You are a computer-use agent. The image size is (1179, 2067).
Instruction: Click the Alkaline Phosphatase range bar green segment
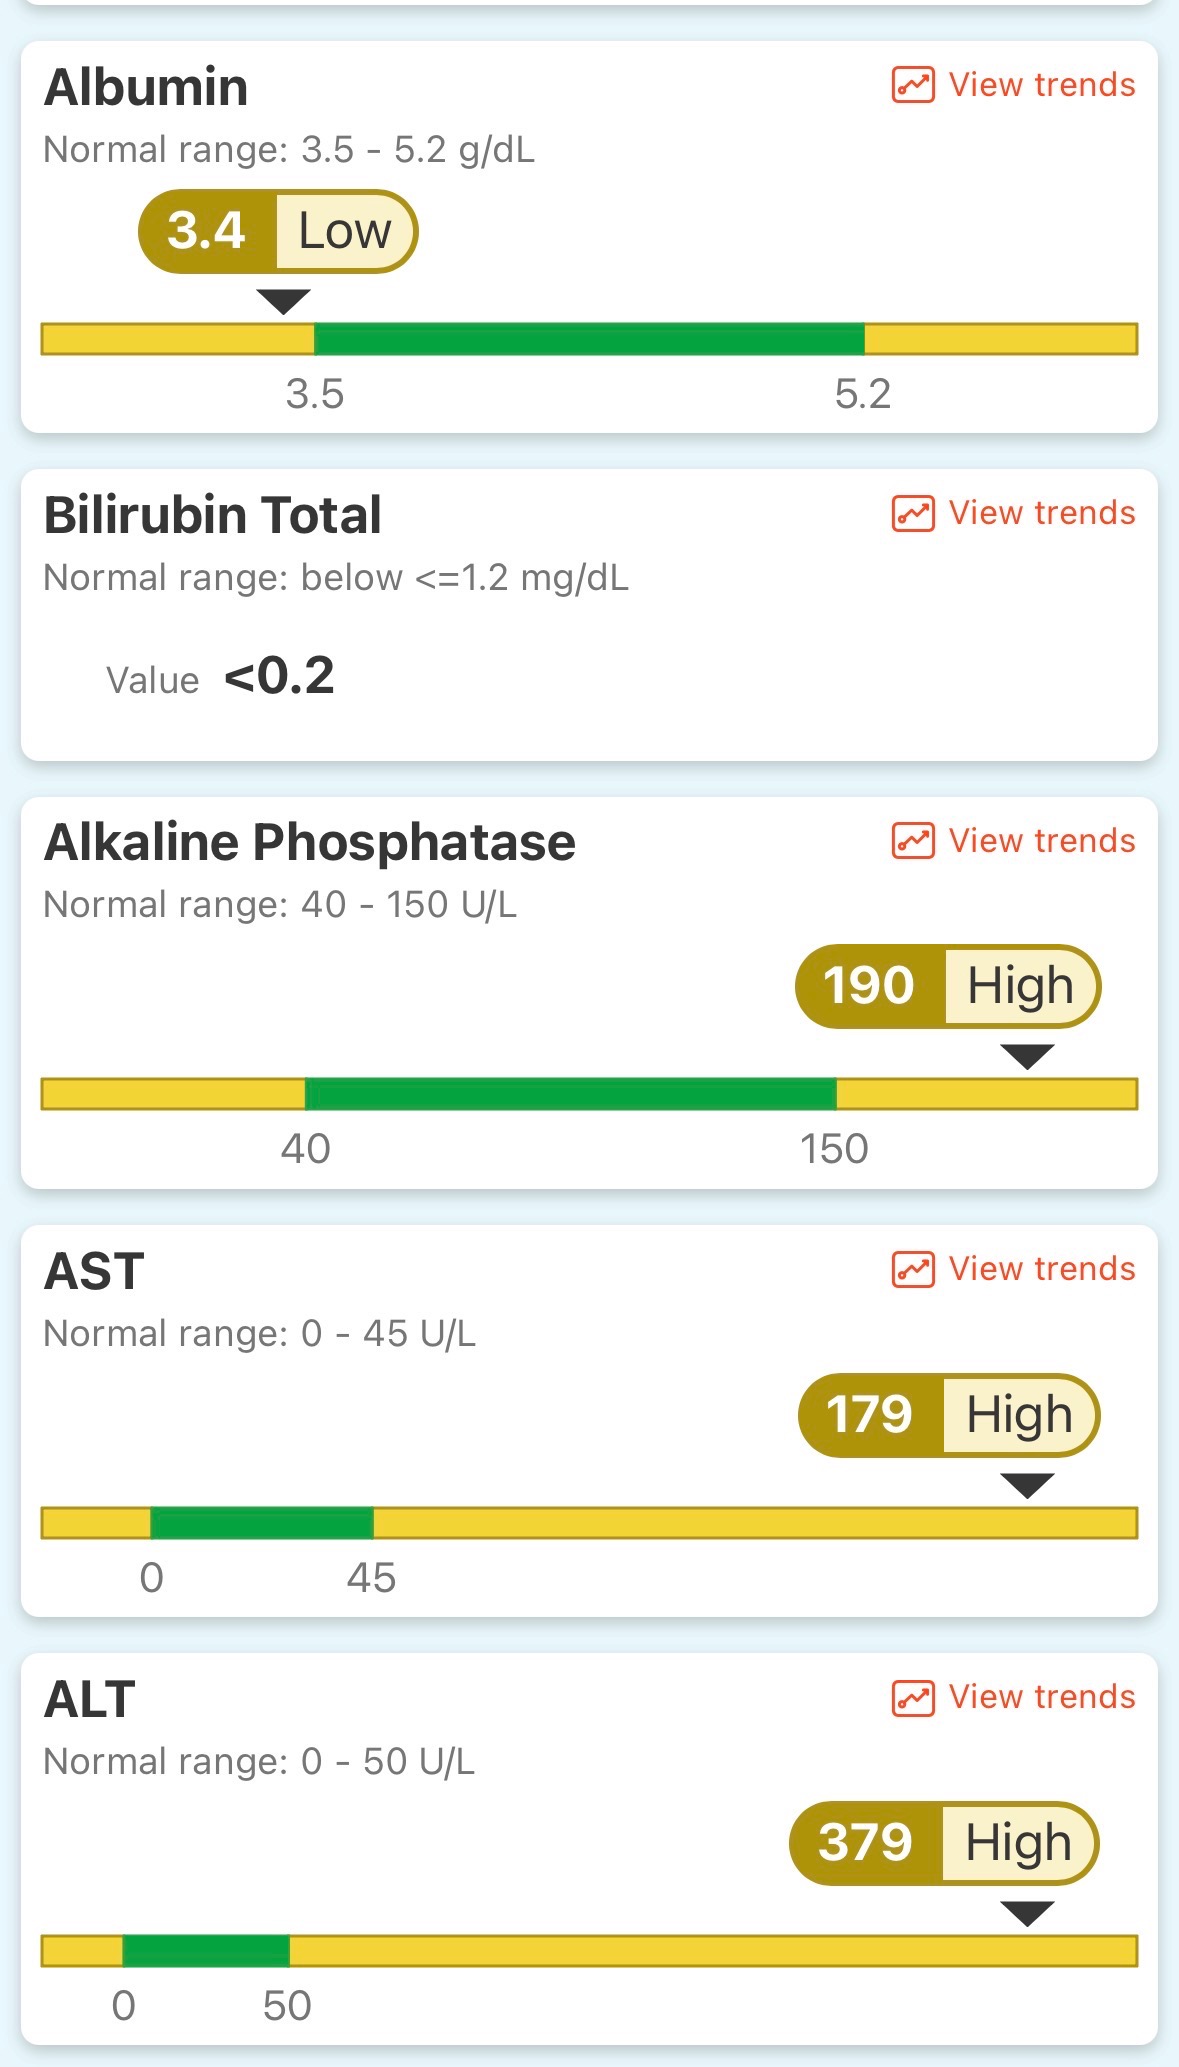point(570,1094)
